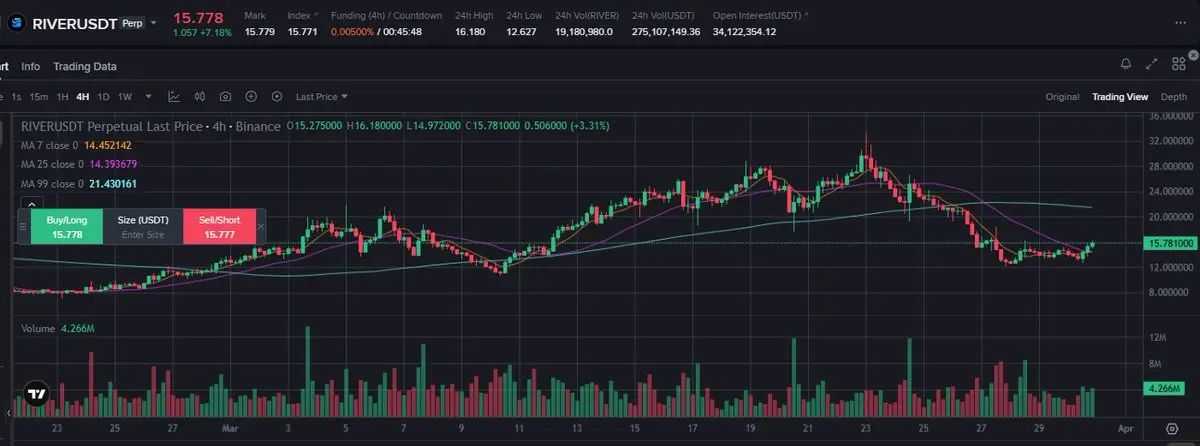This screenshot has width=1200, height=446.
Task: Switch chart view to Depth
Action: point(1174,97)
